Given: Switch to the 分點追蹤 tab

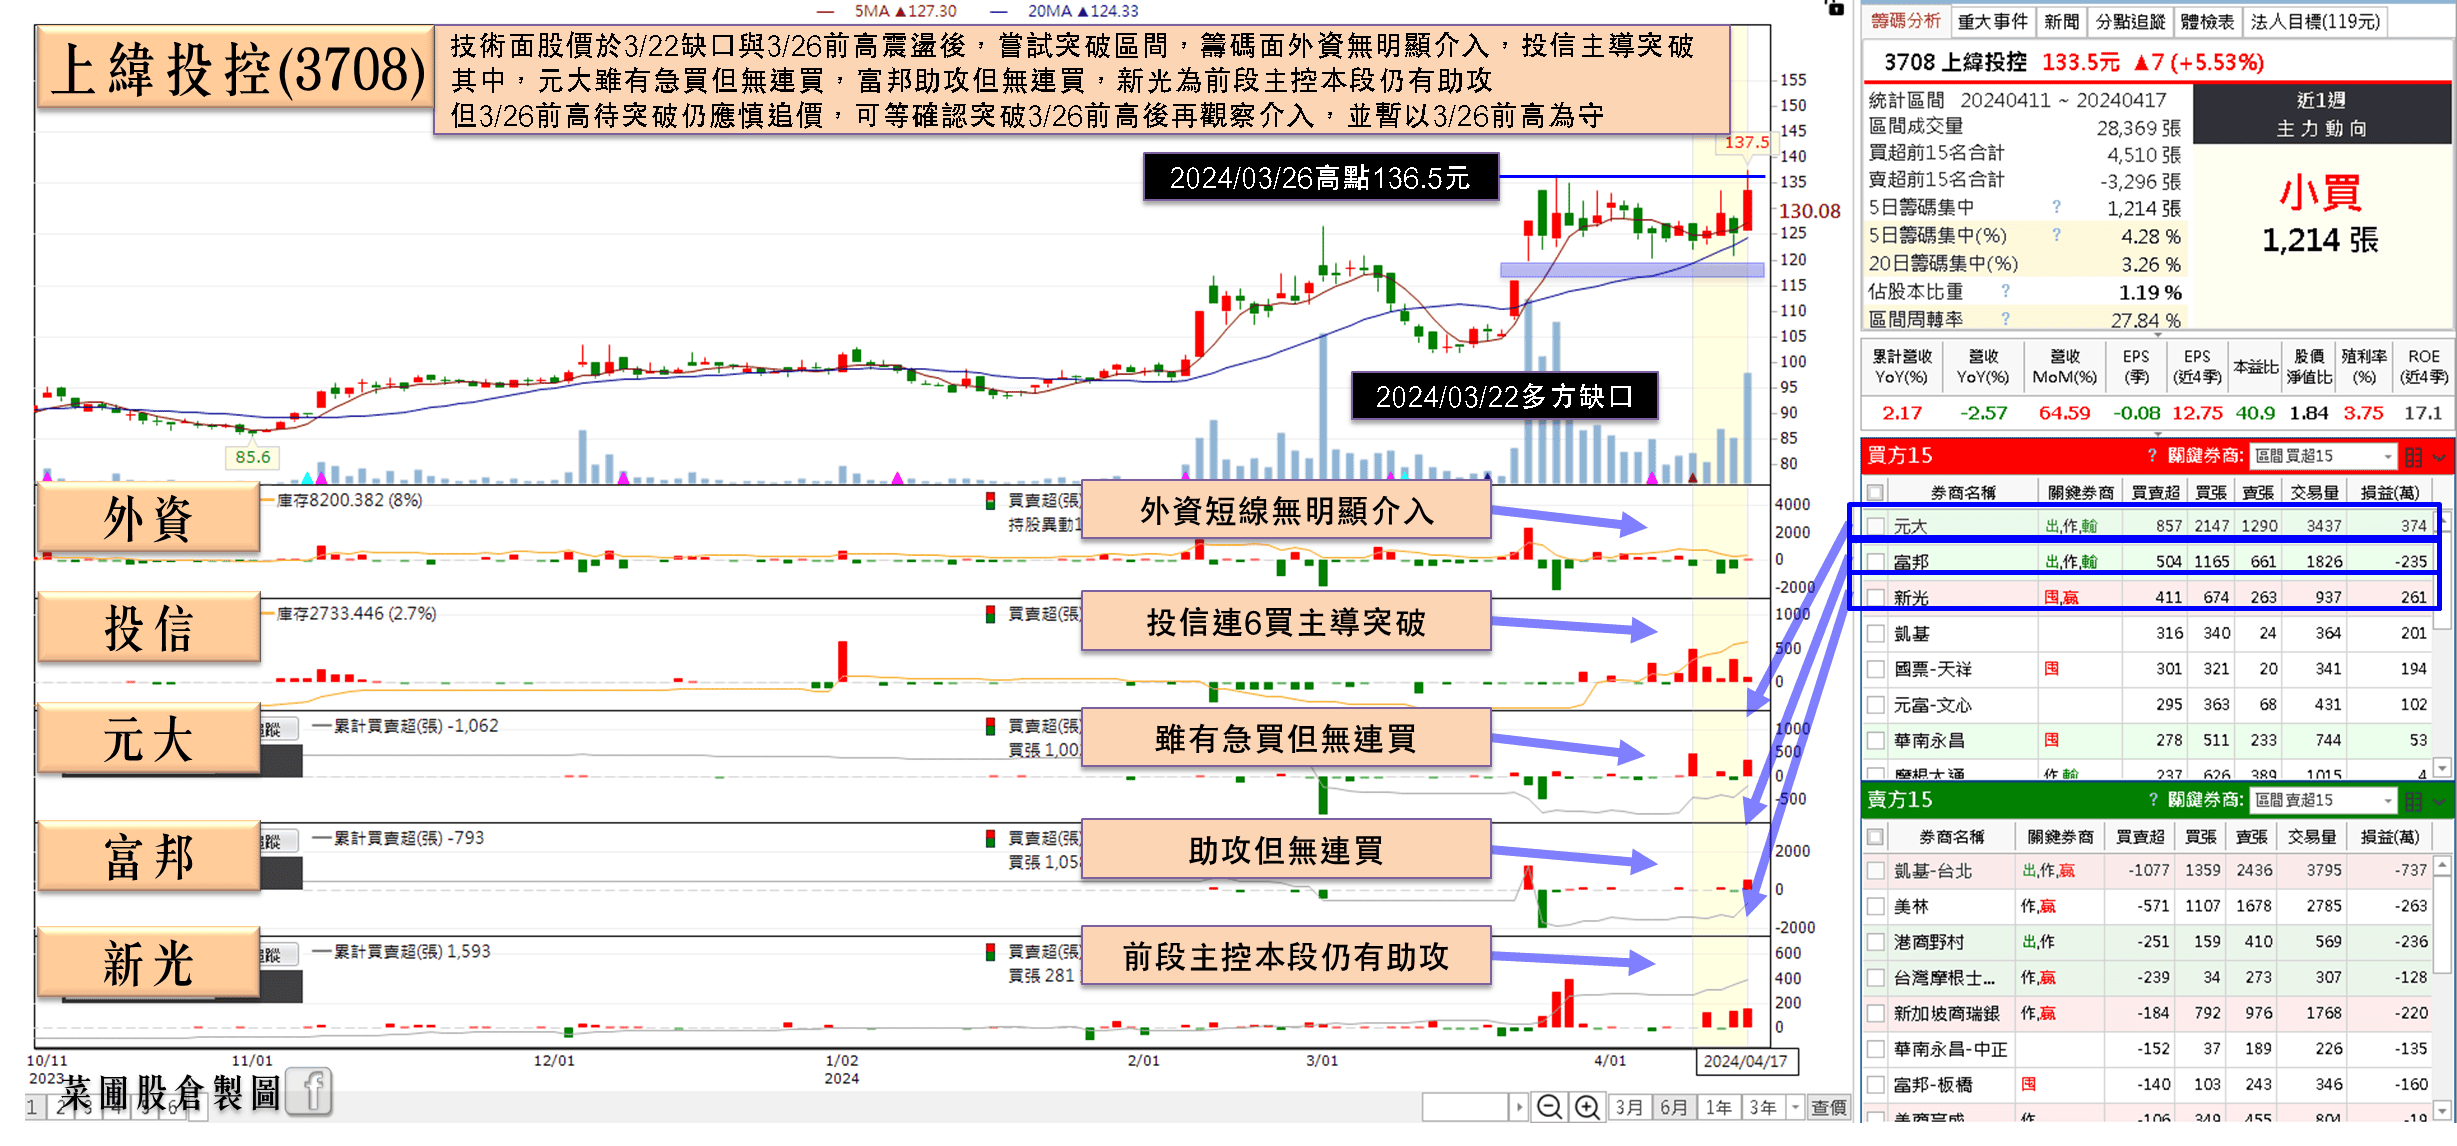Looking at the screenshot, I should (2130, 21).
